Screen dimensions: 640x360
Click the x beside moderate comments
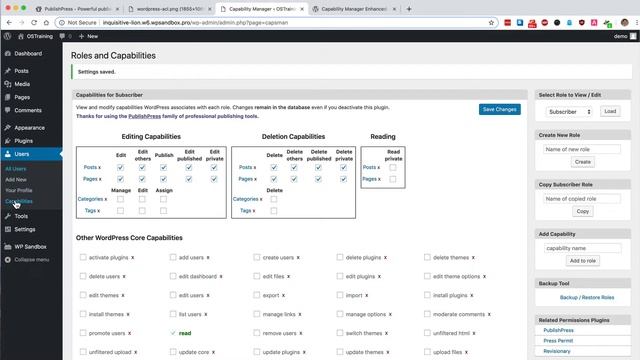tap(489, 315)
